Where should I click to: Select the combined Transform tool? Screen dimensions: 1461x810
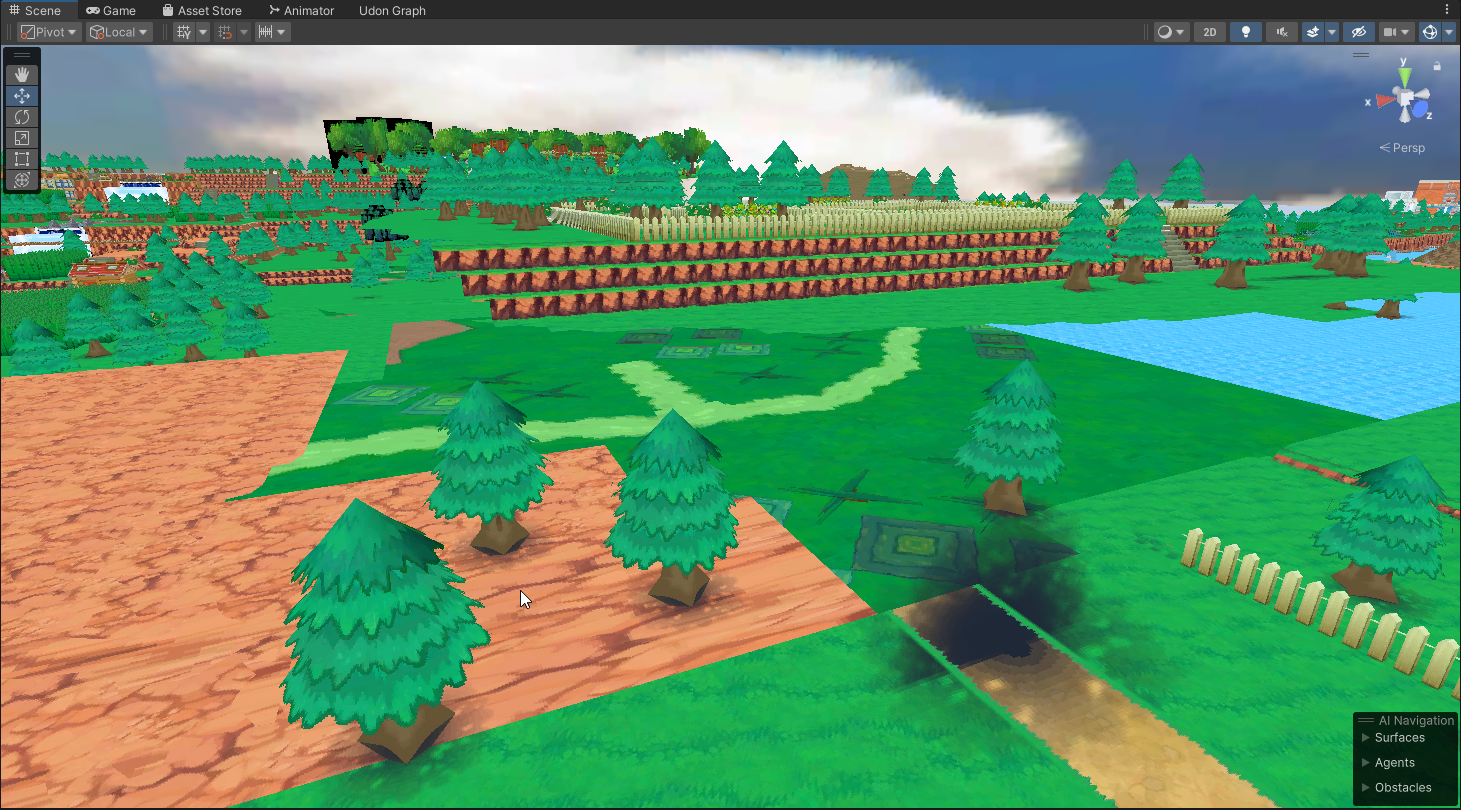tap(22, 180)
